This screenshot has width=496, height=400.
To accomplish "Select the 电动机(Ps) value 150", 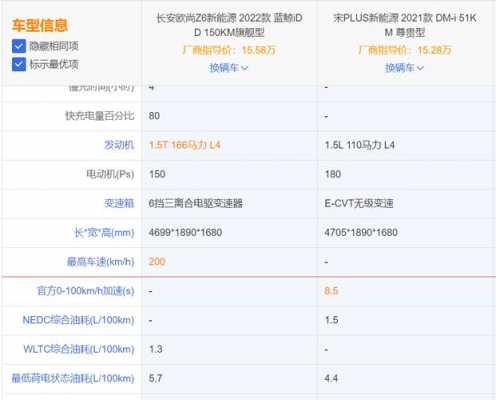I will pos(157,174).
